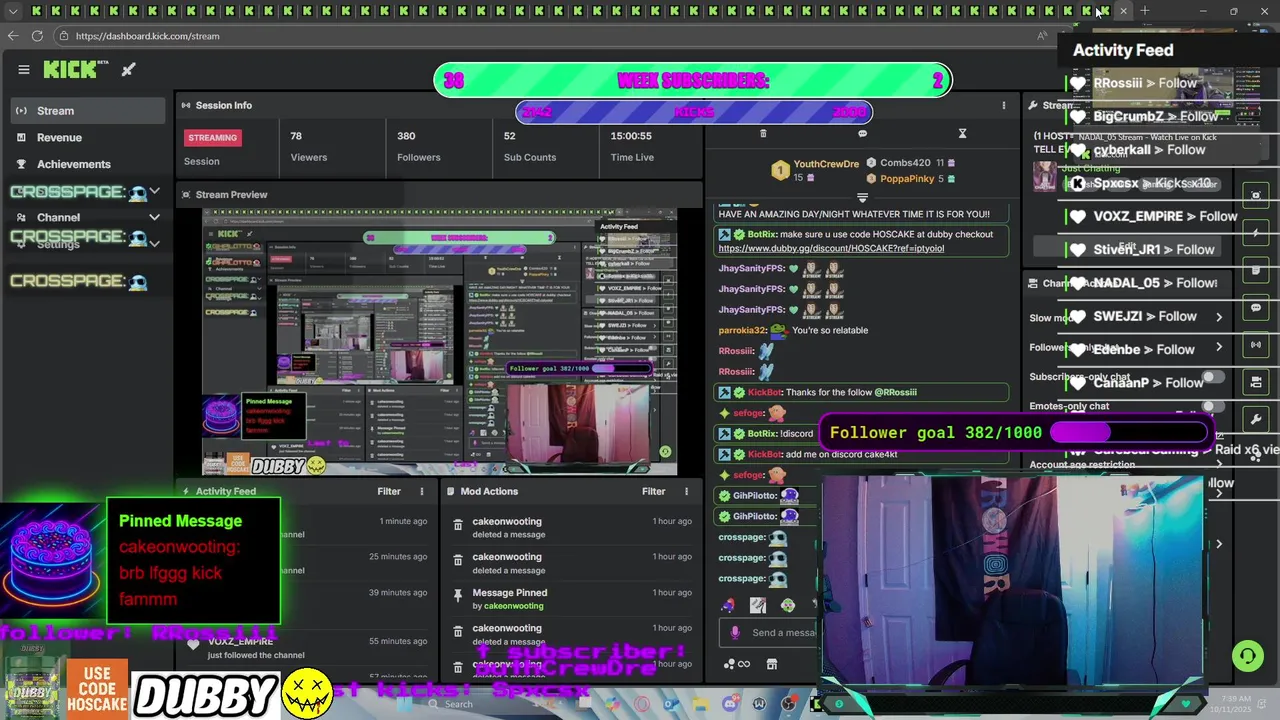Click the speech bubble icon above chat

[862, 133]
